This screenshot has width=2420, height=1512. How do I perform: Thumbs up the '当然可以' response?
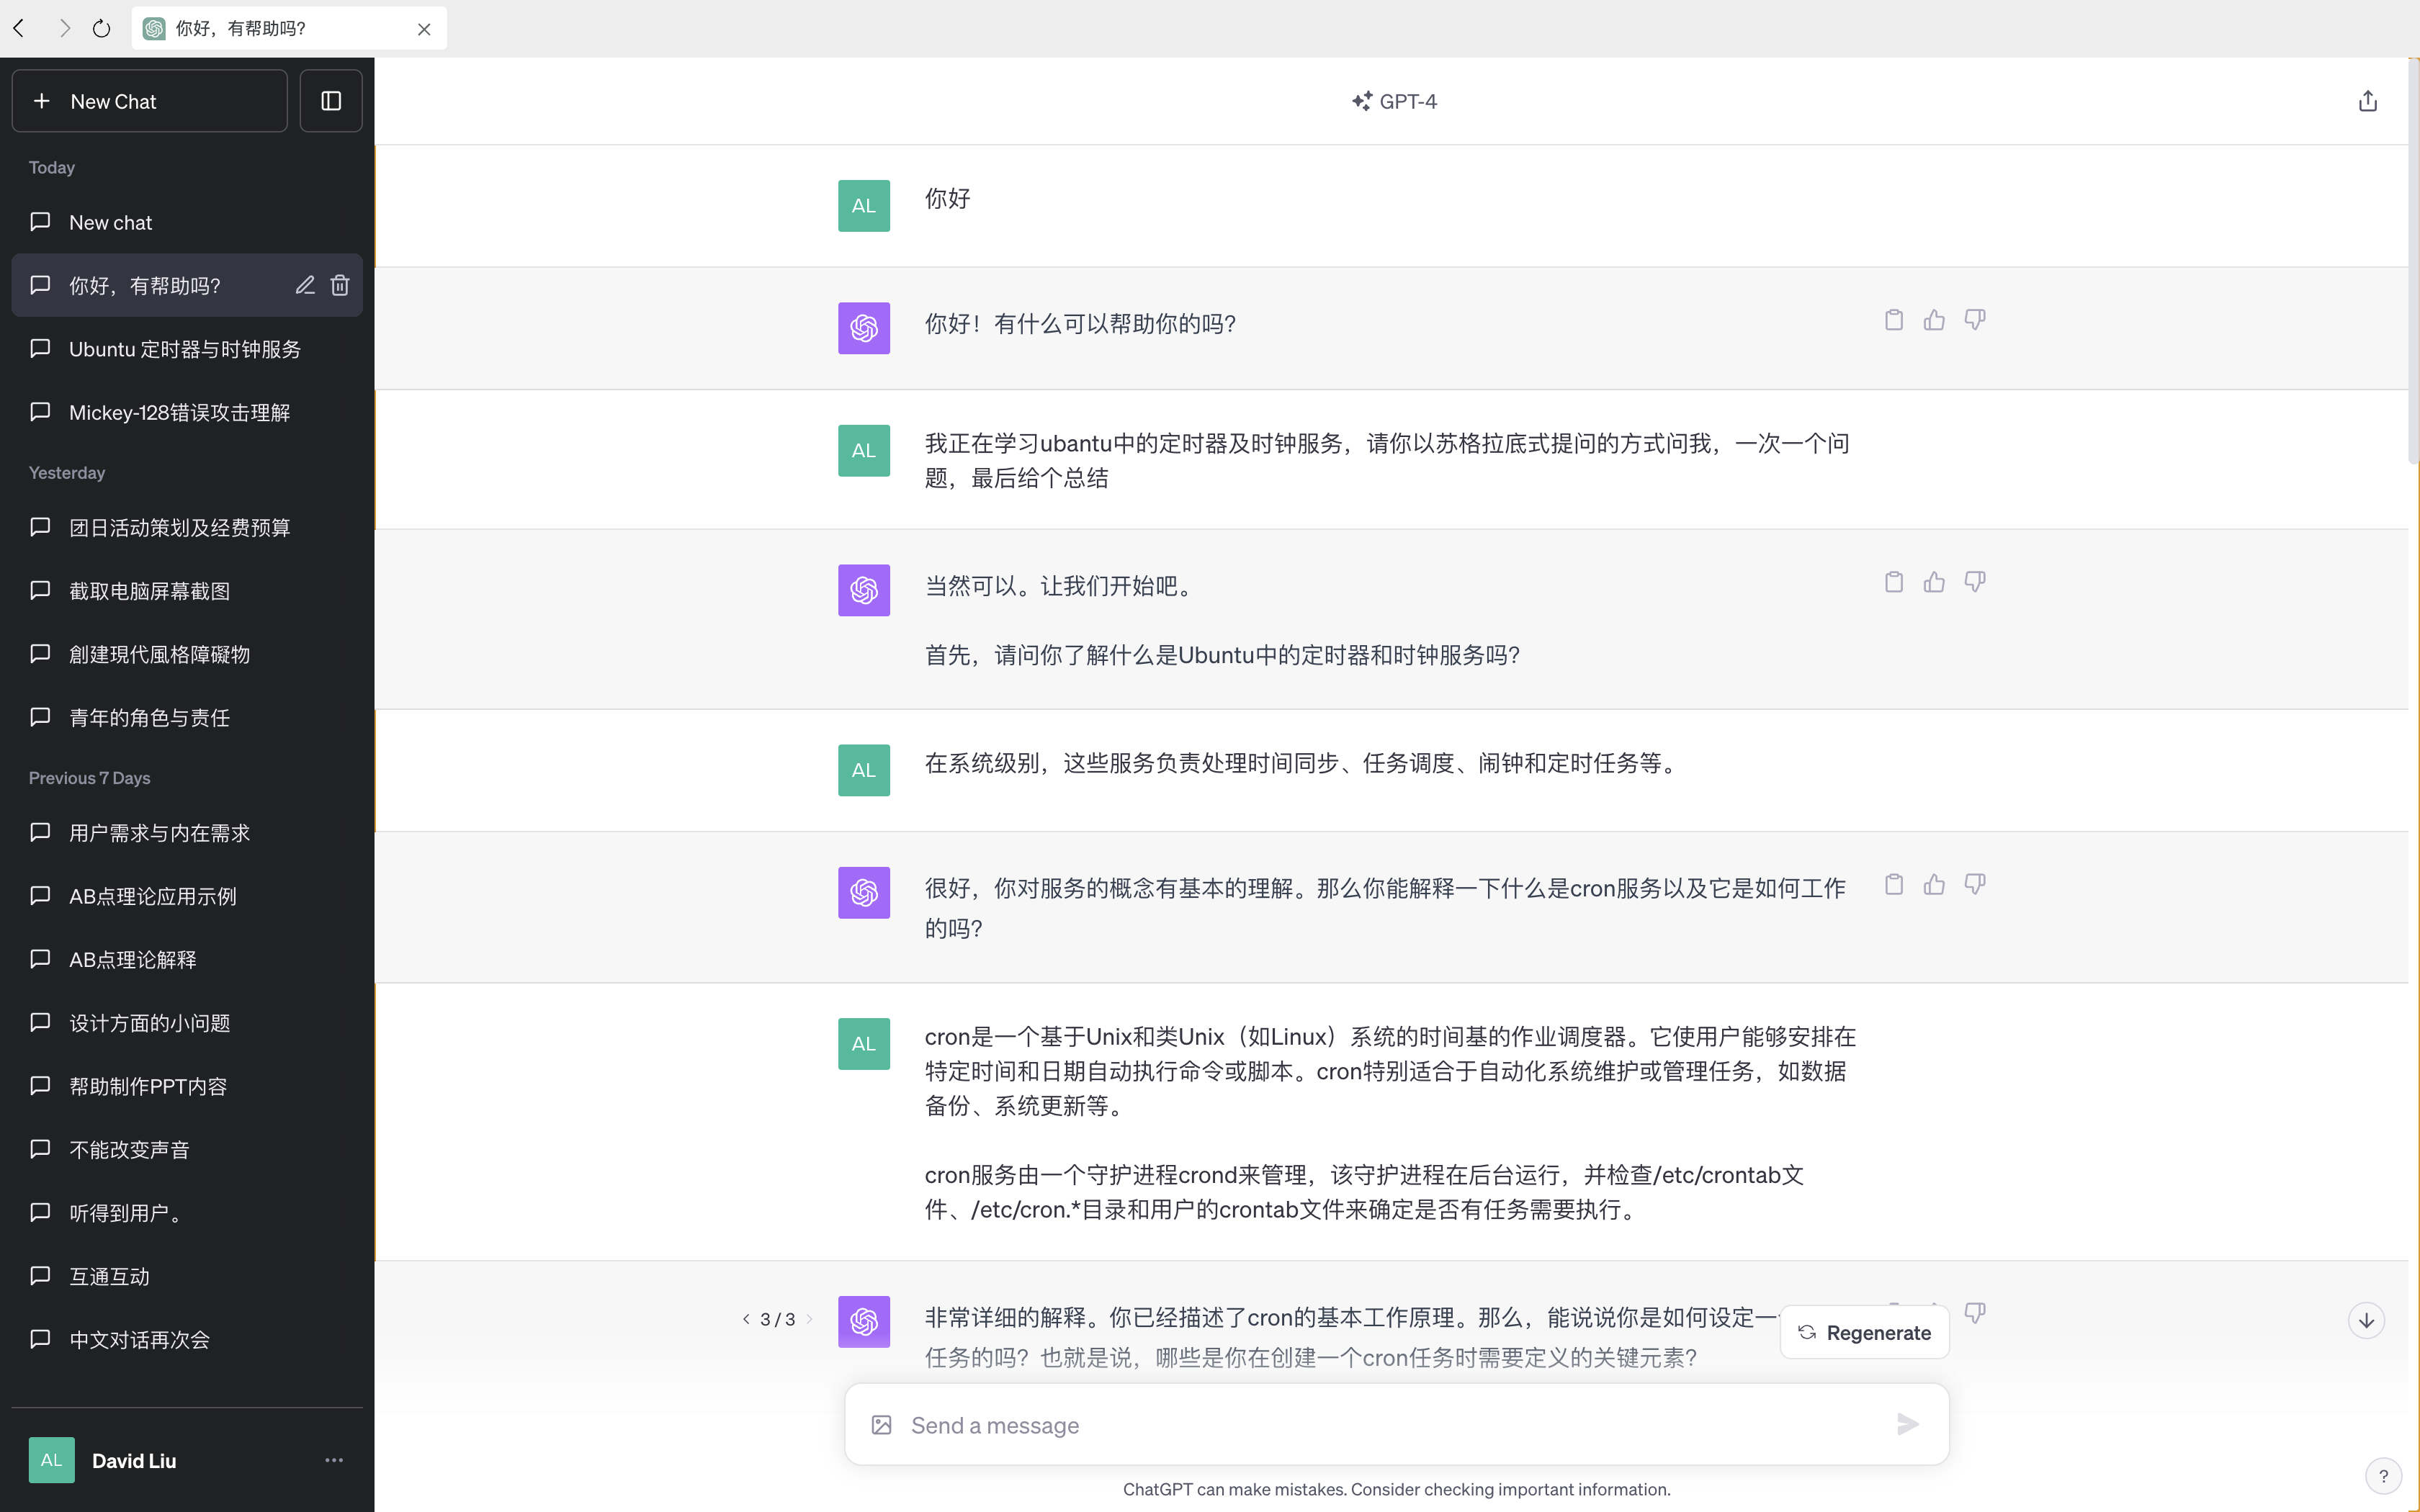point(1934,582)
